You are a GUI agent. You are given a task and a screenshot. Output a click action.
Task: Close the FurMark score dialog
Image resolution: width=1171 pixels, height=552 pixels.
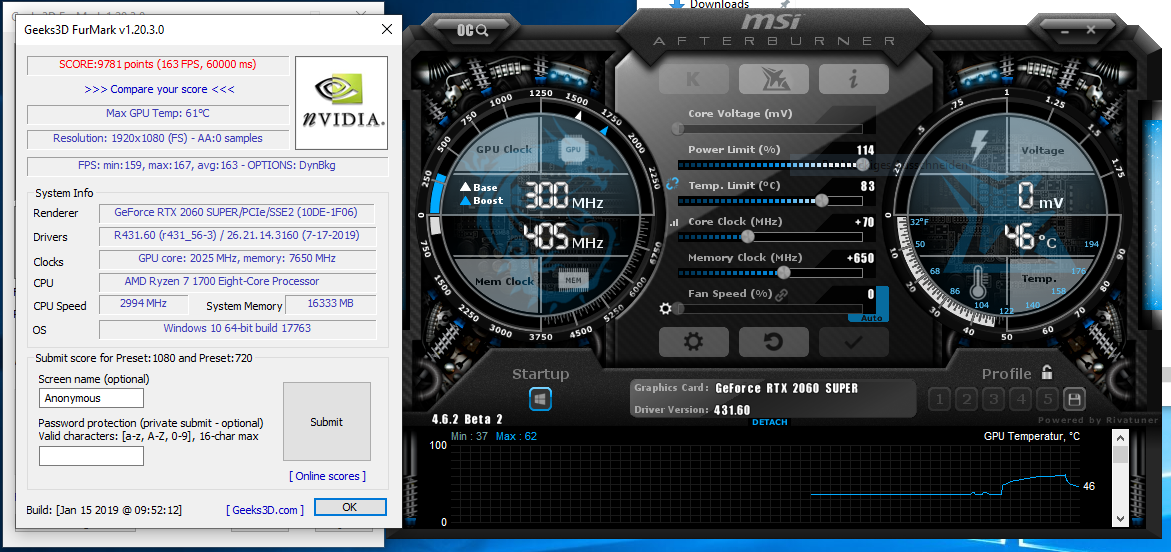pyautogui.click(x=386, y=30)
